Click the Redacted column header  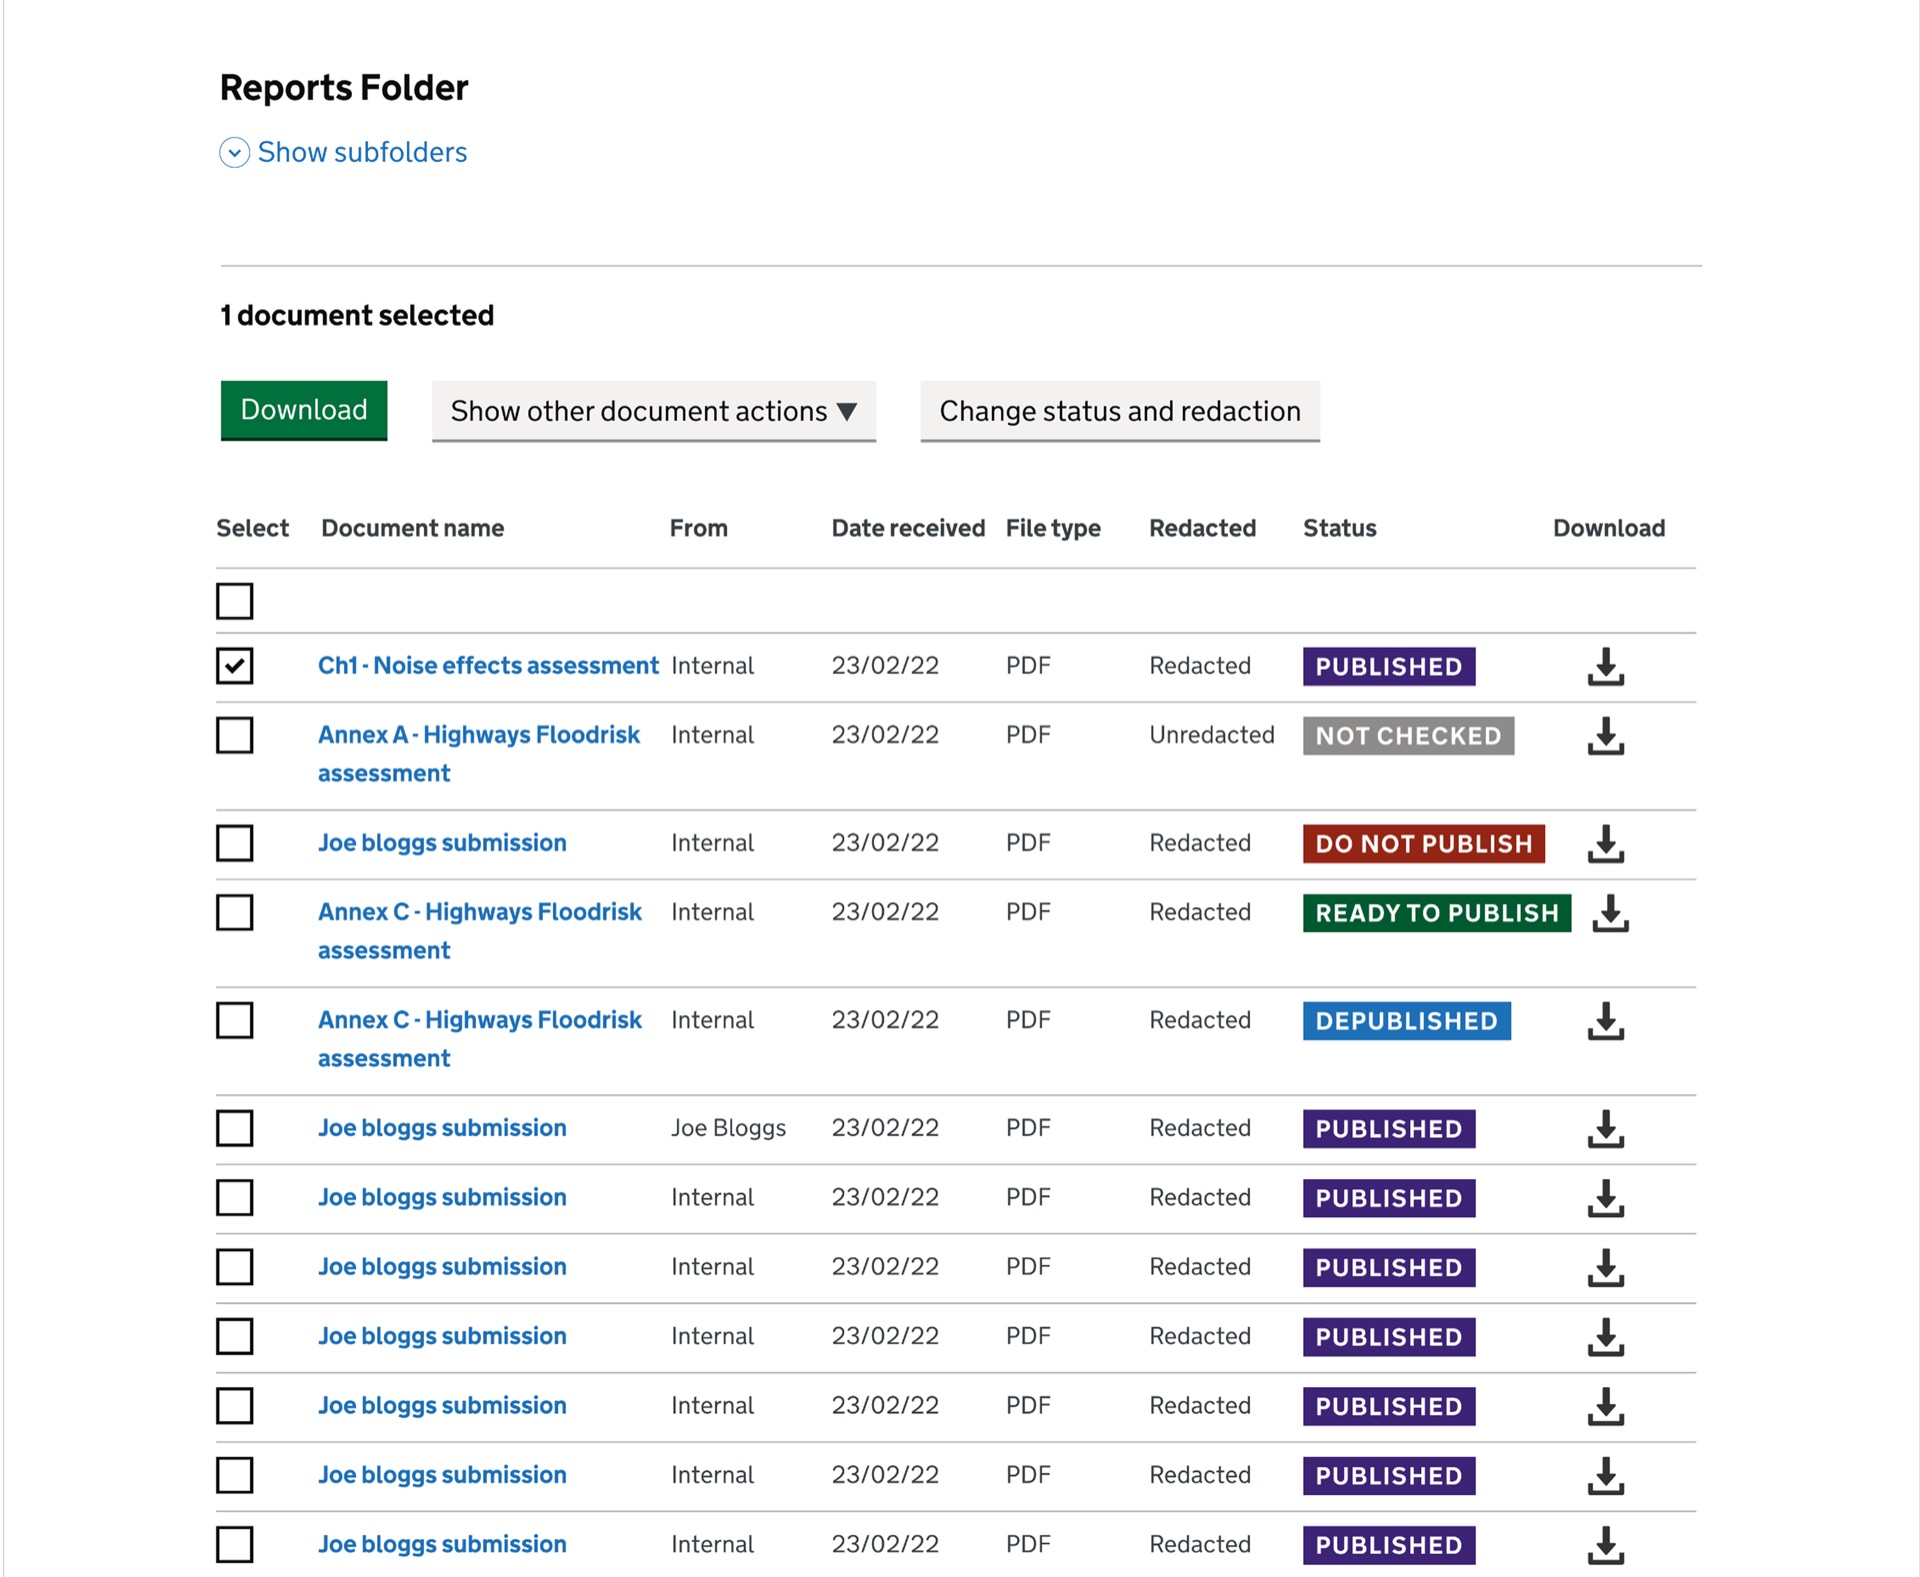click(1202, 528)
